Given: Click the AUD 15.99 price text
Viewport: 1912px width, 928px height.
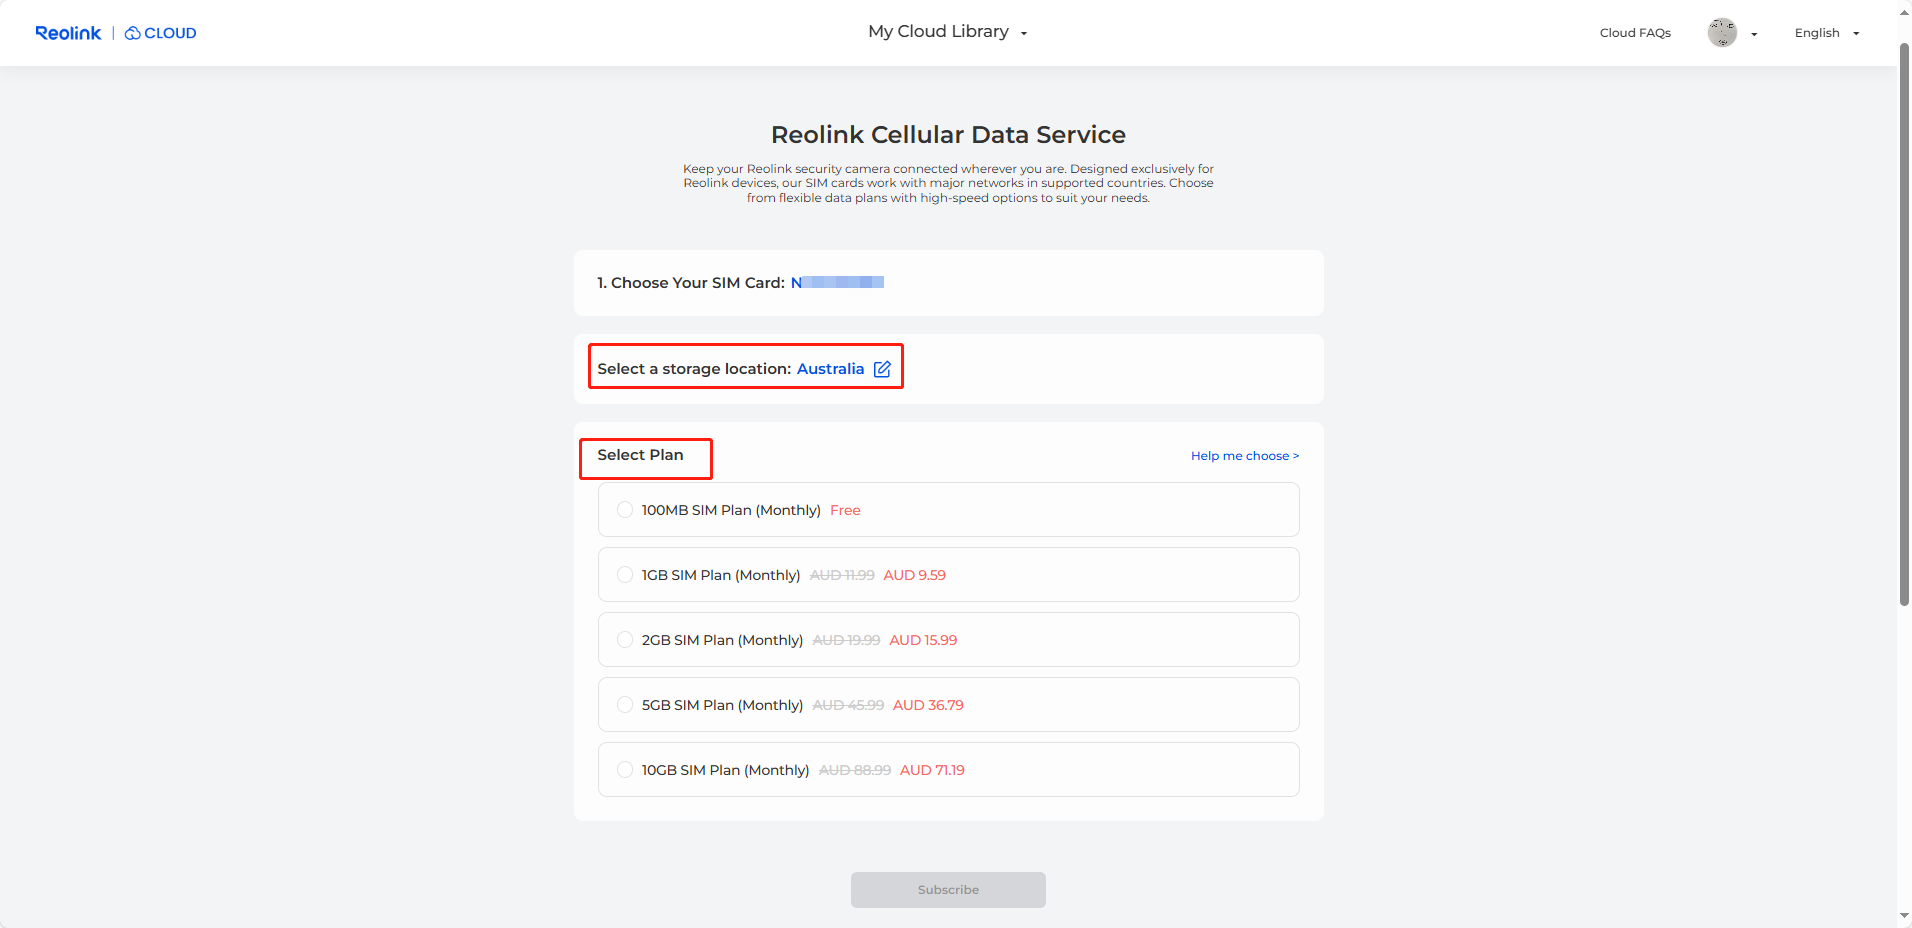Looking at the screenshot, I should click(x=923, y=640).
